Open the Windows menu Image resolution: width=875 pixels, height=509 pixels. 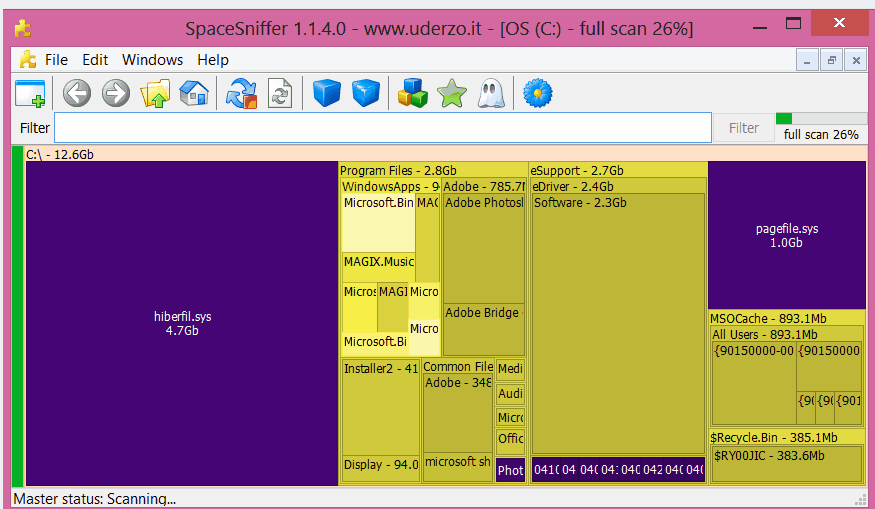click(152, 60)
